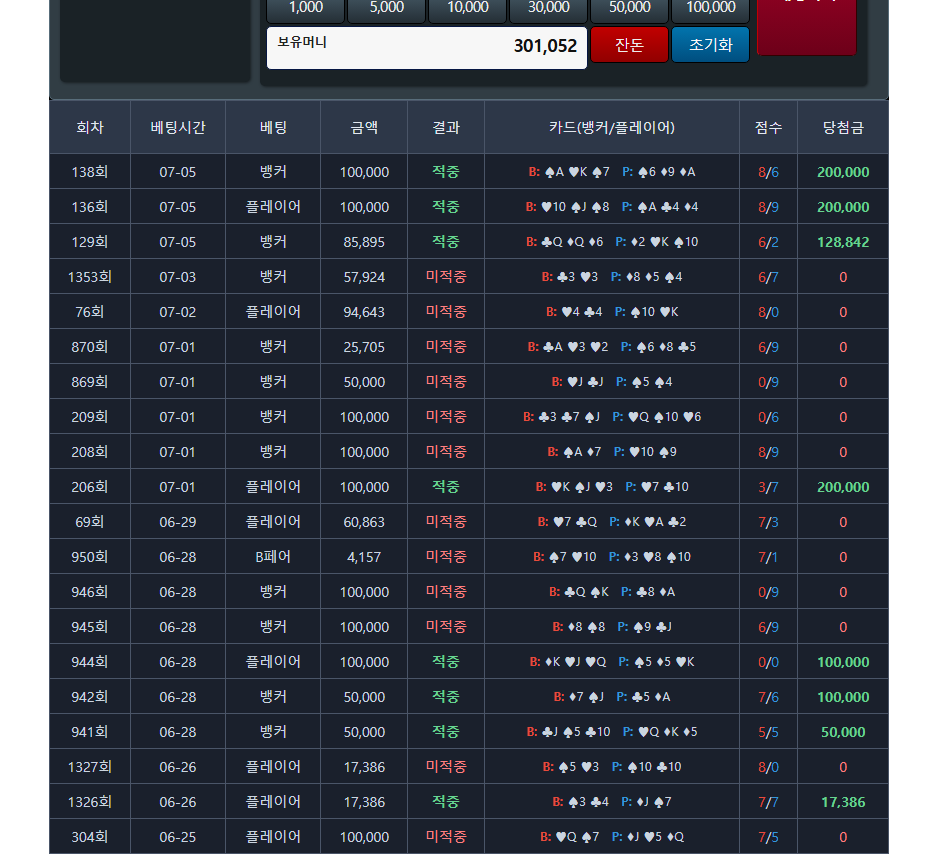Select the 138회 history row

click(469, 172)
